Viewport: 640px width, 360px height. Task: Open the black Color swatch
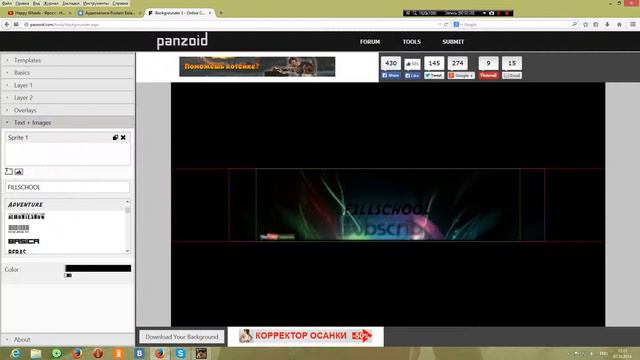point(98,268)
